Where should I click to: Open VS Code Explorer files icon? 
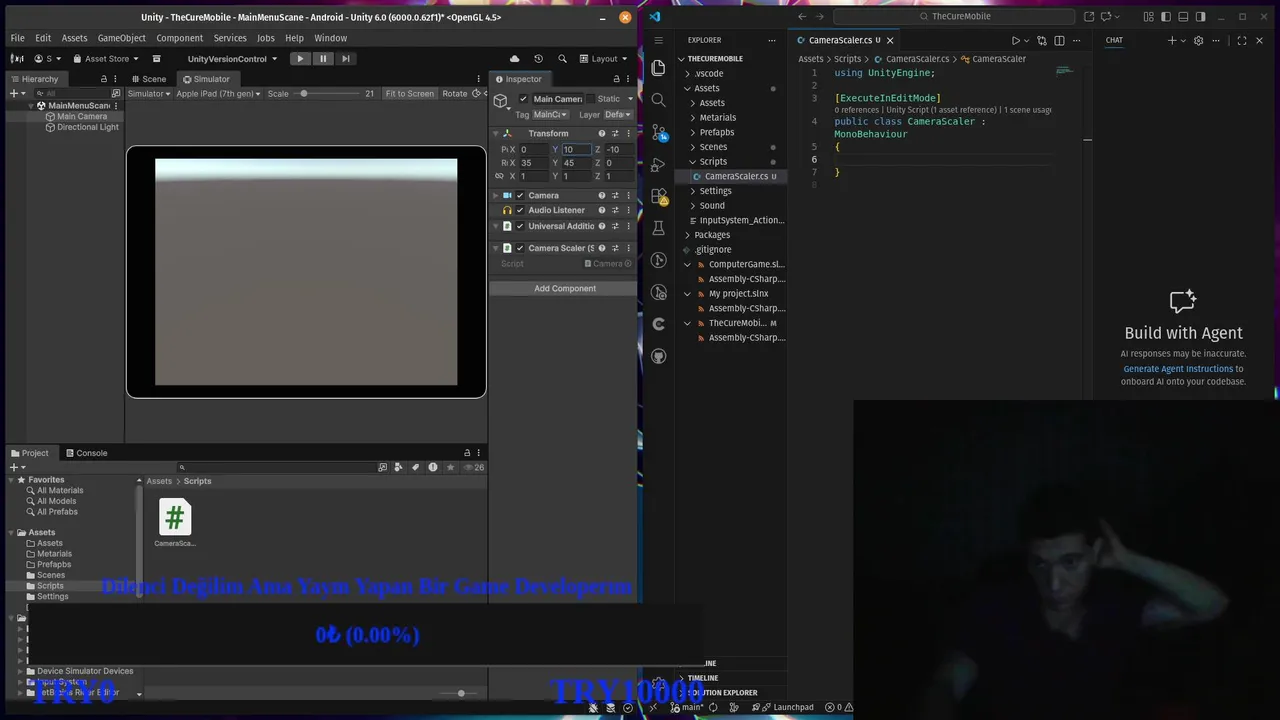(658, 67)
